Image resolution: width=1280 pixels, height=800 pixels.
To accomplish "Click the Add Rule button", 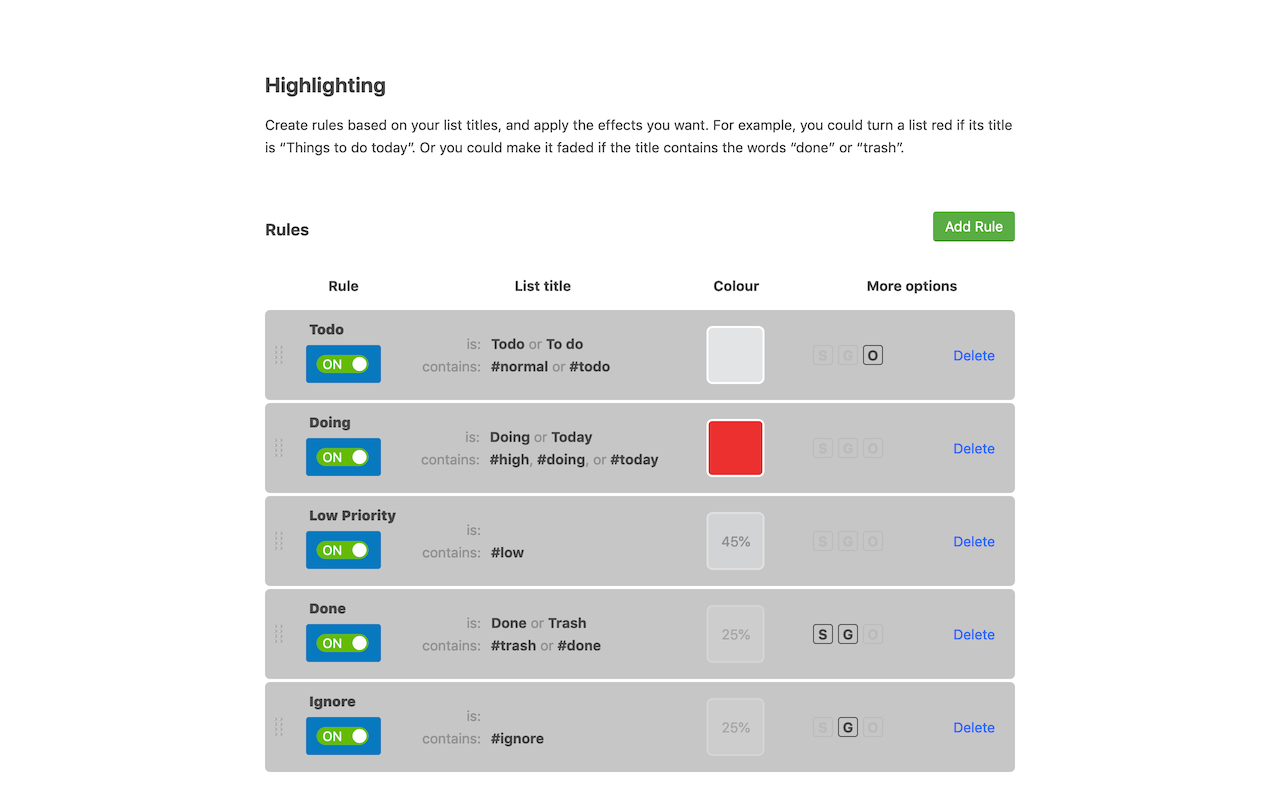I will [973, 226].
